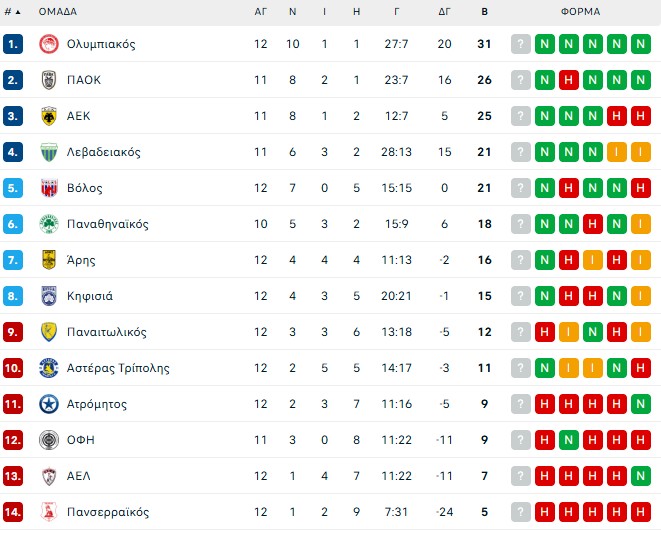Viewport: 661px width, 535px height.
Task: Open the Βόλος team link
Action: tap(85, 188)
